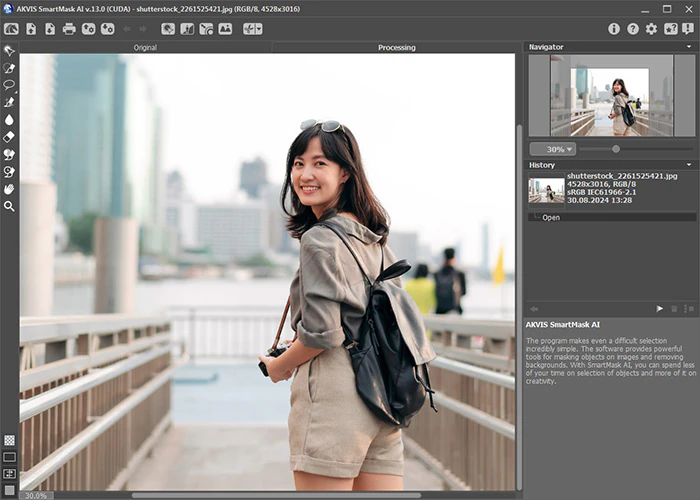700x500 pixels.
Task: Choose the custom background picture icon
Action: 225,29
